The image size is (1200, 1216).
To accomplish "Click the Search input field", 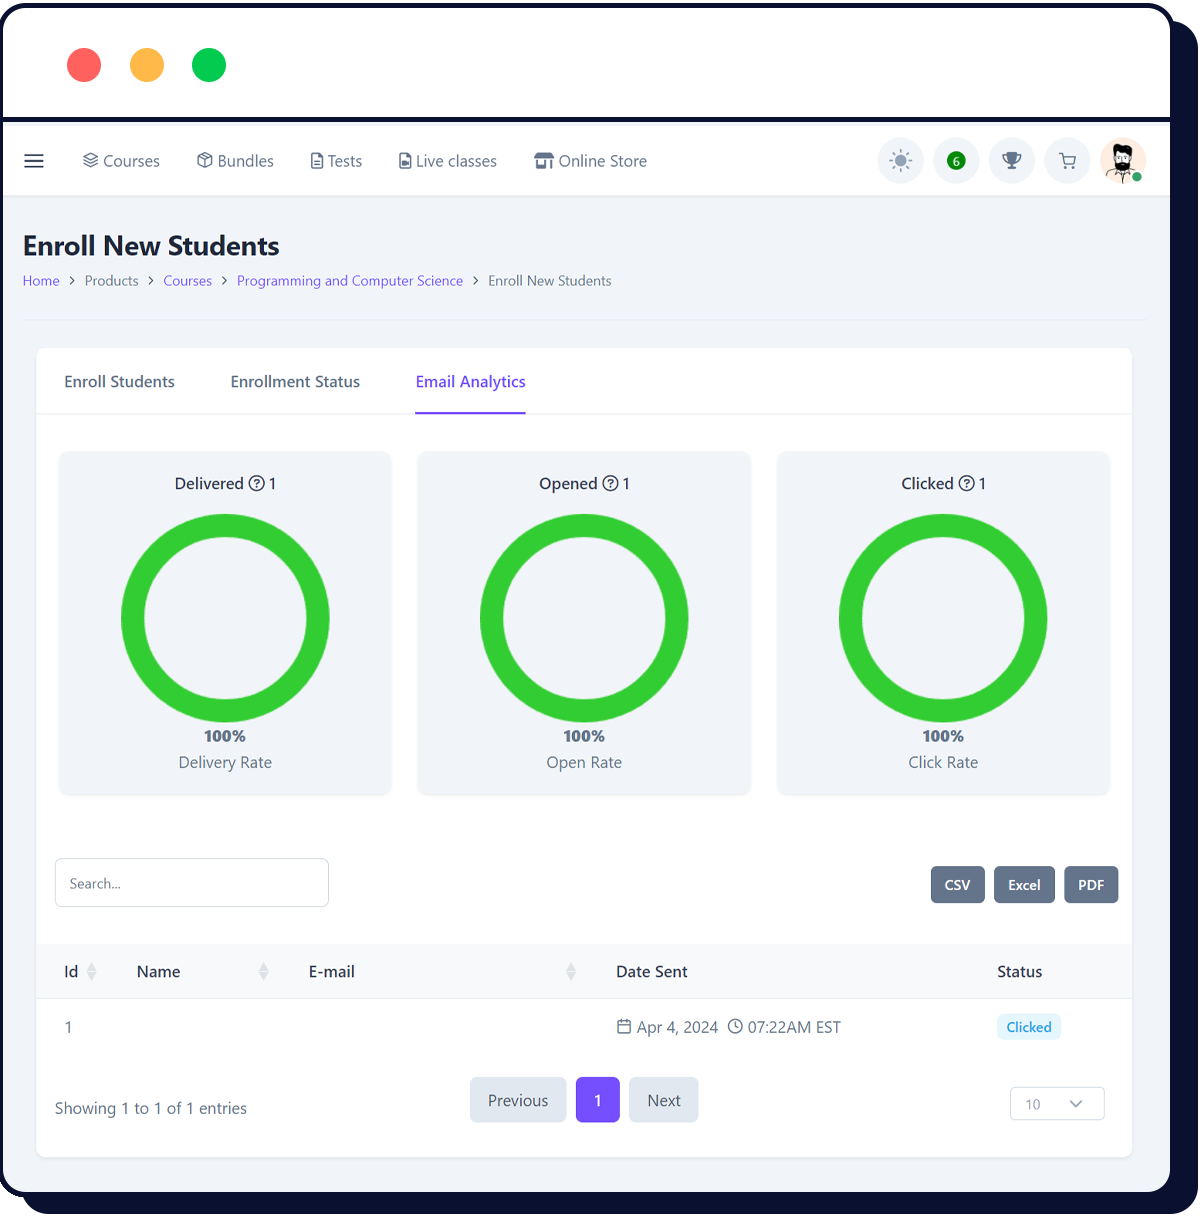I will coord(192,883).
